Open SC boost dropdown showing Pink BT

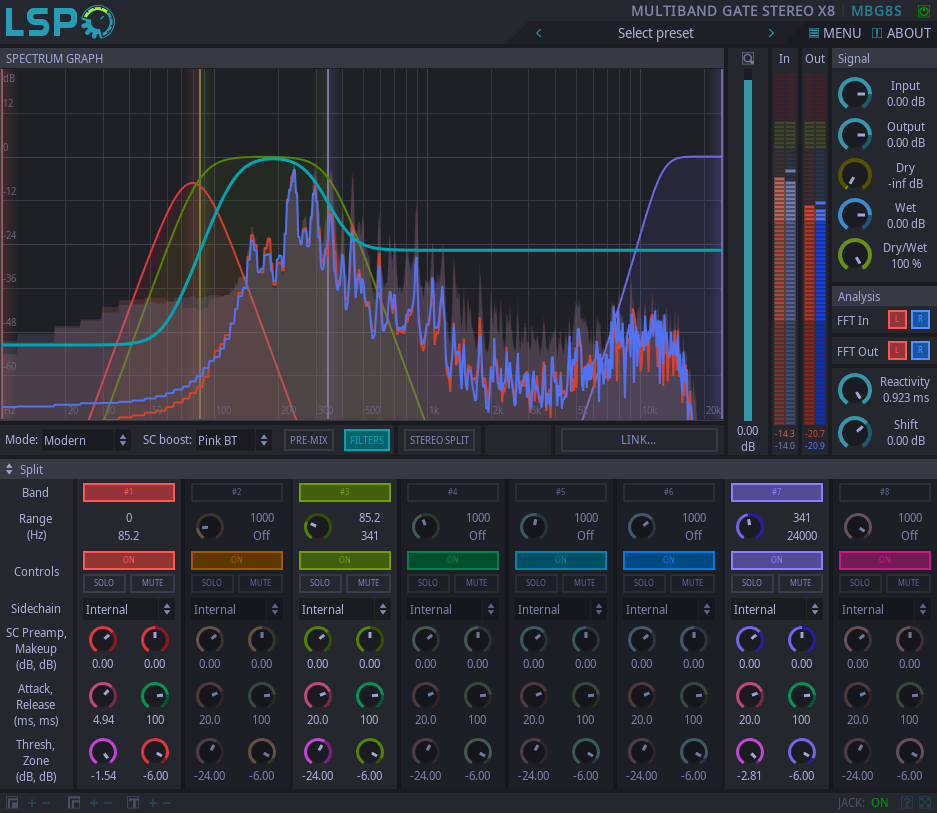[233, 440]
